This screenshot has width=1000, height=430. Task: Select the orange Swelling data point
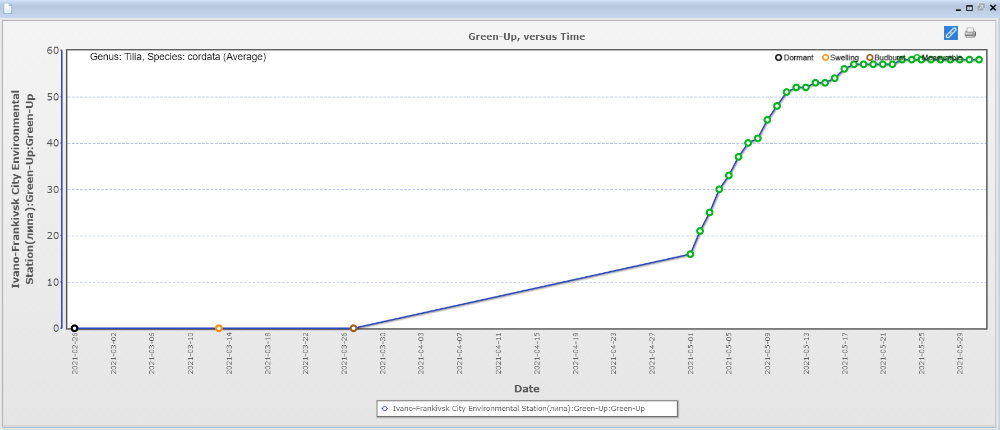click(219, 328)
